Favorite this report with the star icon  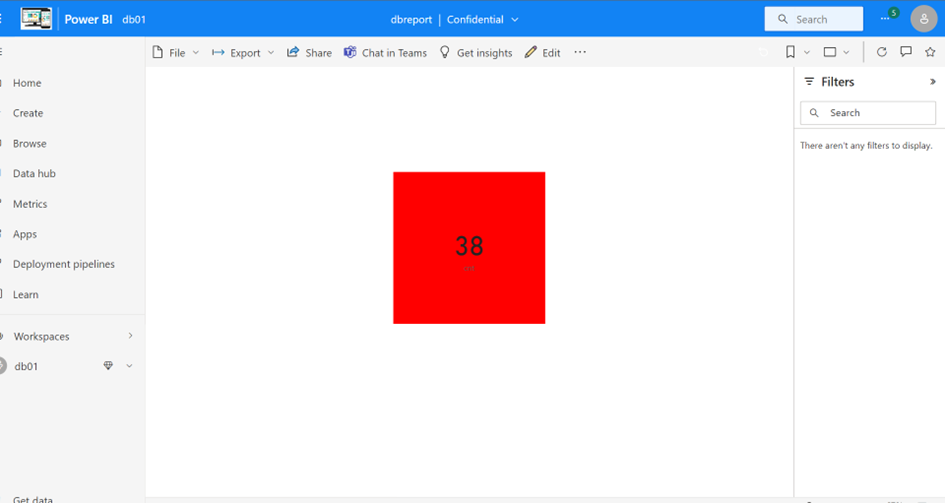(930, 53)
